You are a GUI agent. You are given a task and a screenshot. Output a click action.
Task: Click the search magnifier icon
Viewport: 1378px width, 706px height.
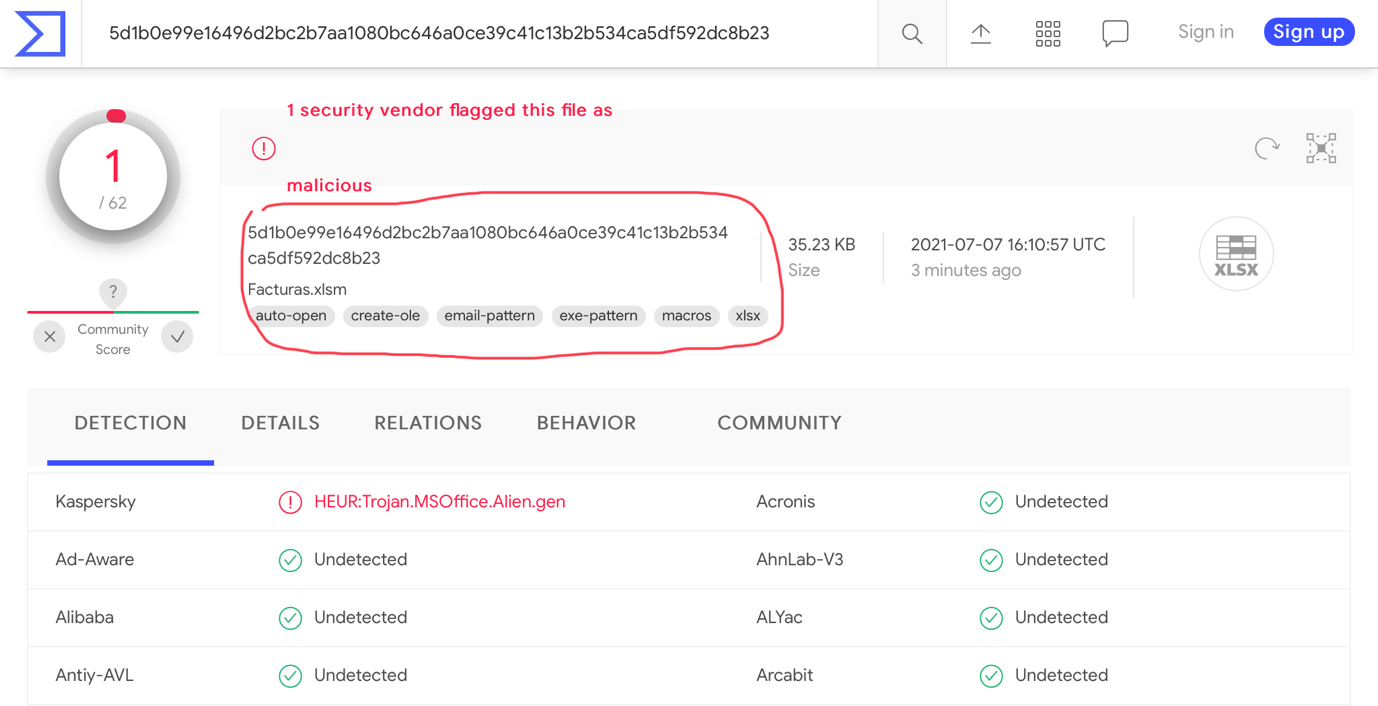pos(911,33)
